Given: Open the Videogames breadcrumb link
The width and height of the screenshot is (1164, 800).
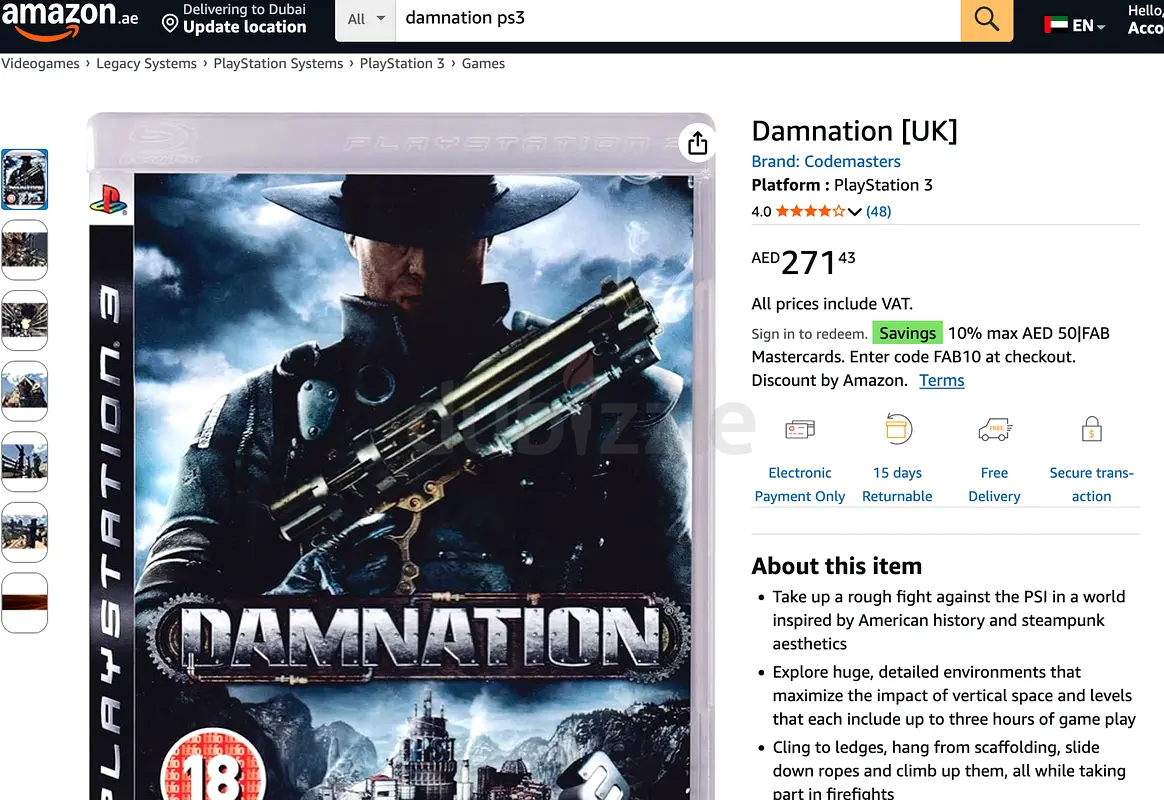Looking at the screenshot, I should 40,64.
